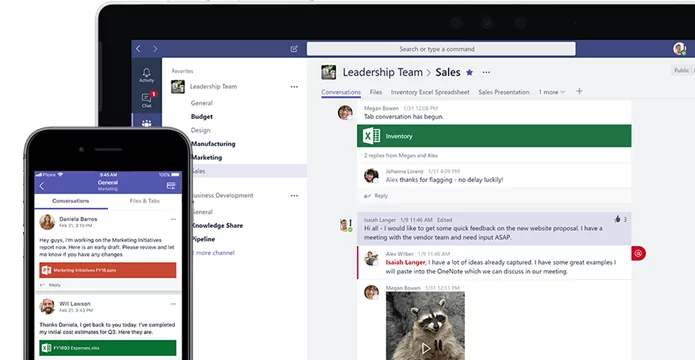
Task: Open the Inventory Excel Spreadsheet tab
Action: [430, 92]
